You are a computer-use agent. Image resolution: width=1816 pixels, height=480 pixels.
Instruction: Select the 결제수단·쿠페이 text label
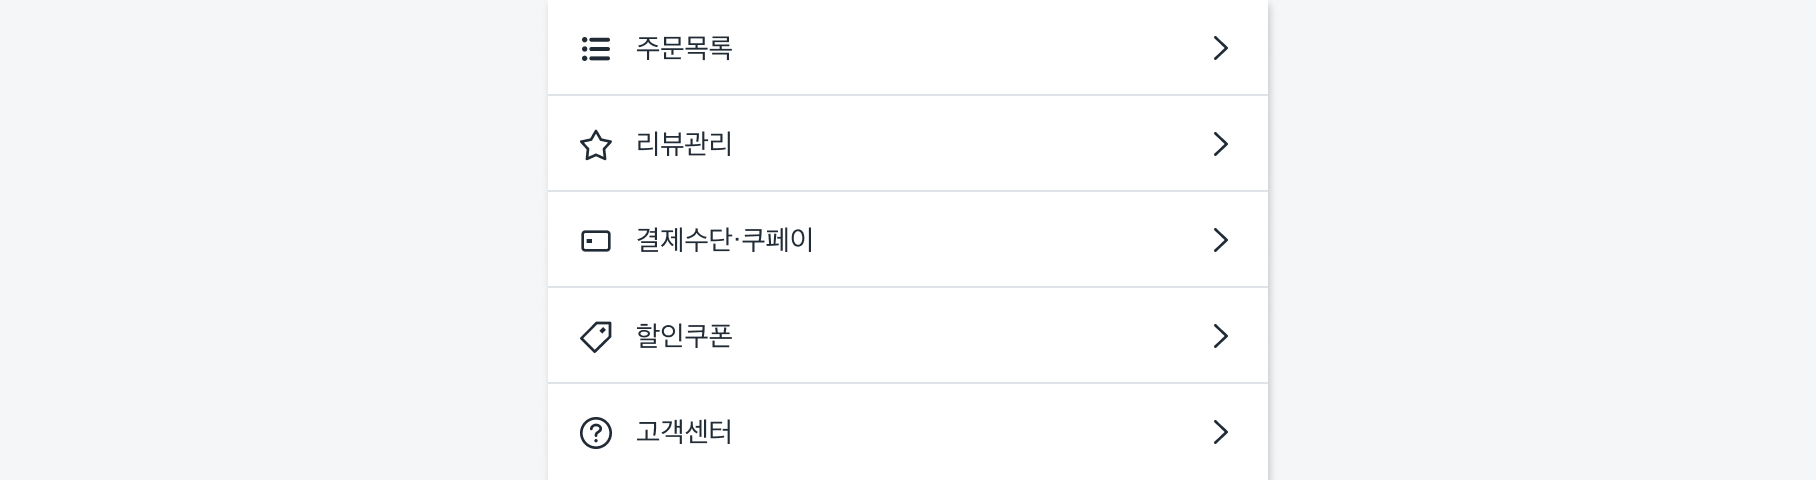724,240
